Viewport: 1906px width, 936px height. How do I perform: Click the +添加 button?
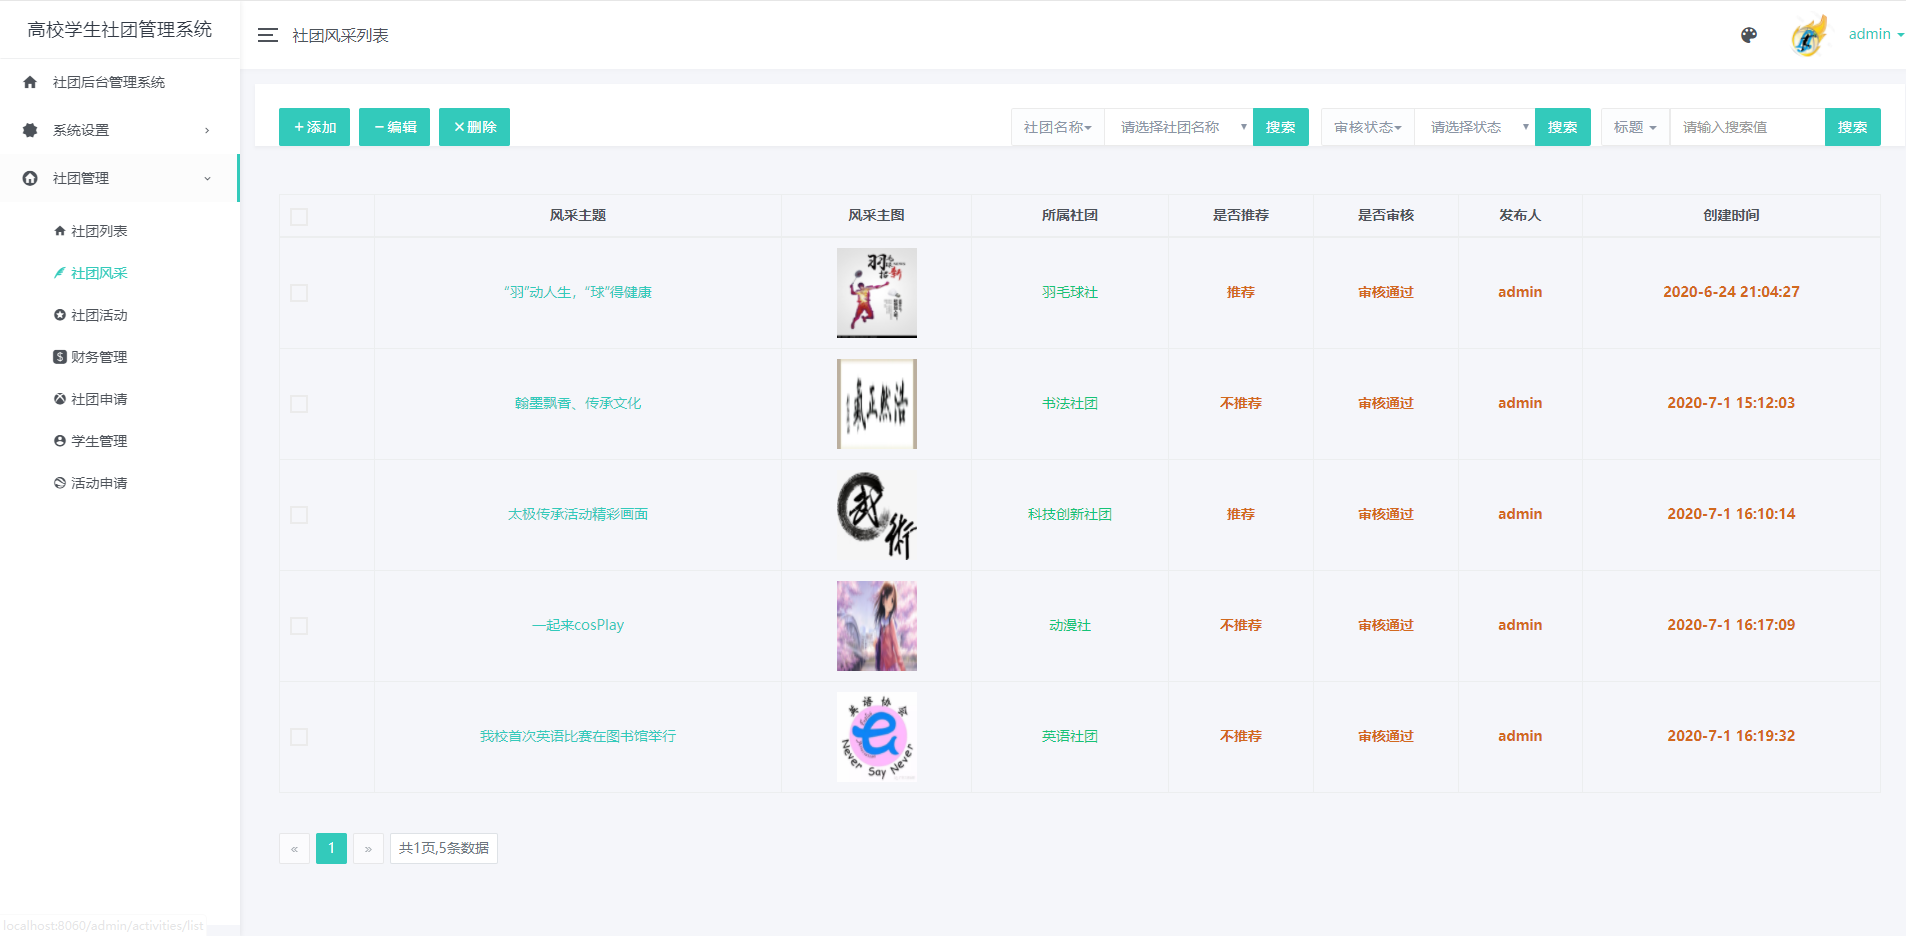[x=314, y=127]
